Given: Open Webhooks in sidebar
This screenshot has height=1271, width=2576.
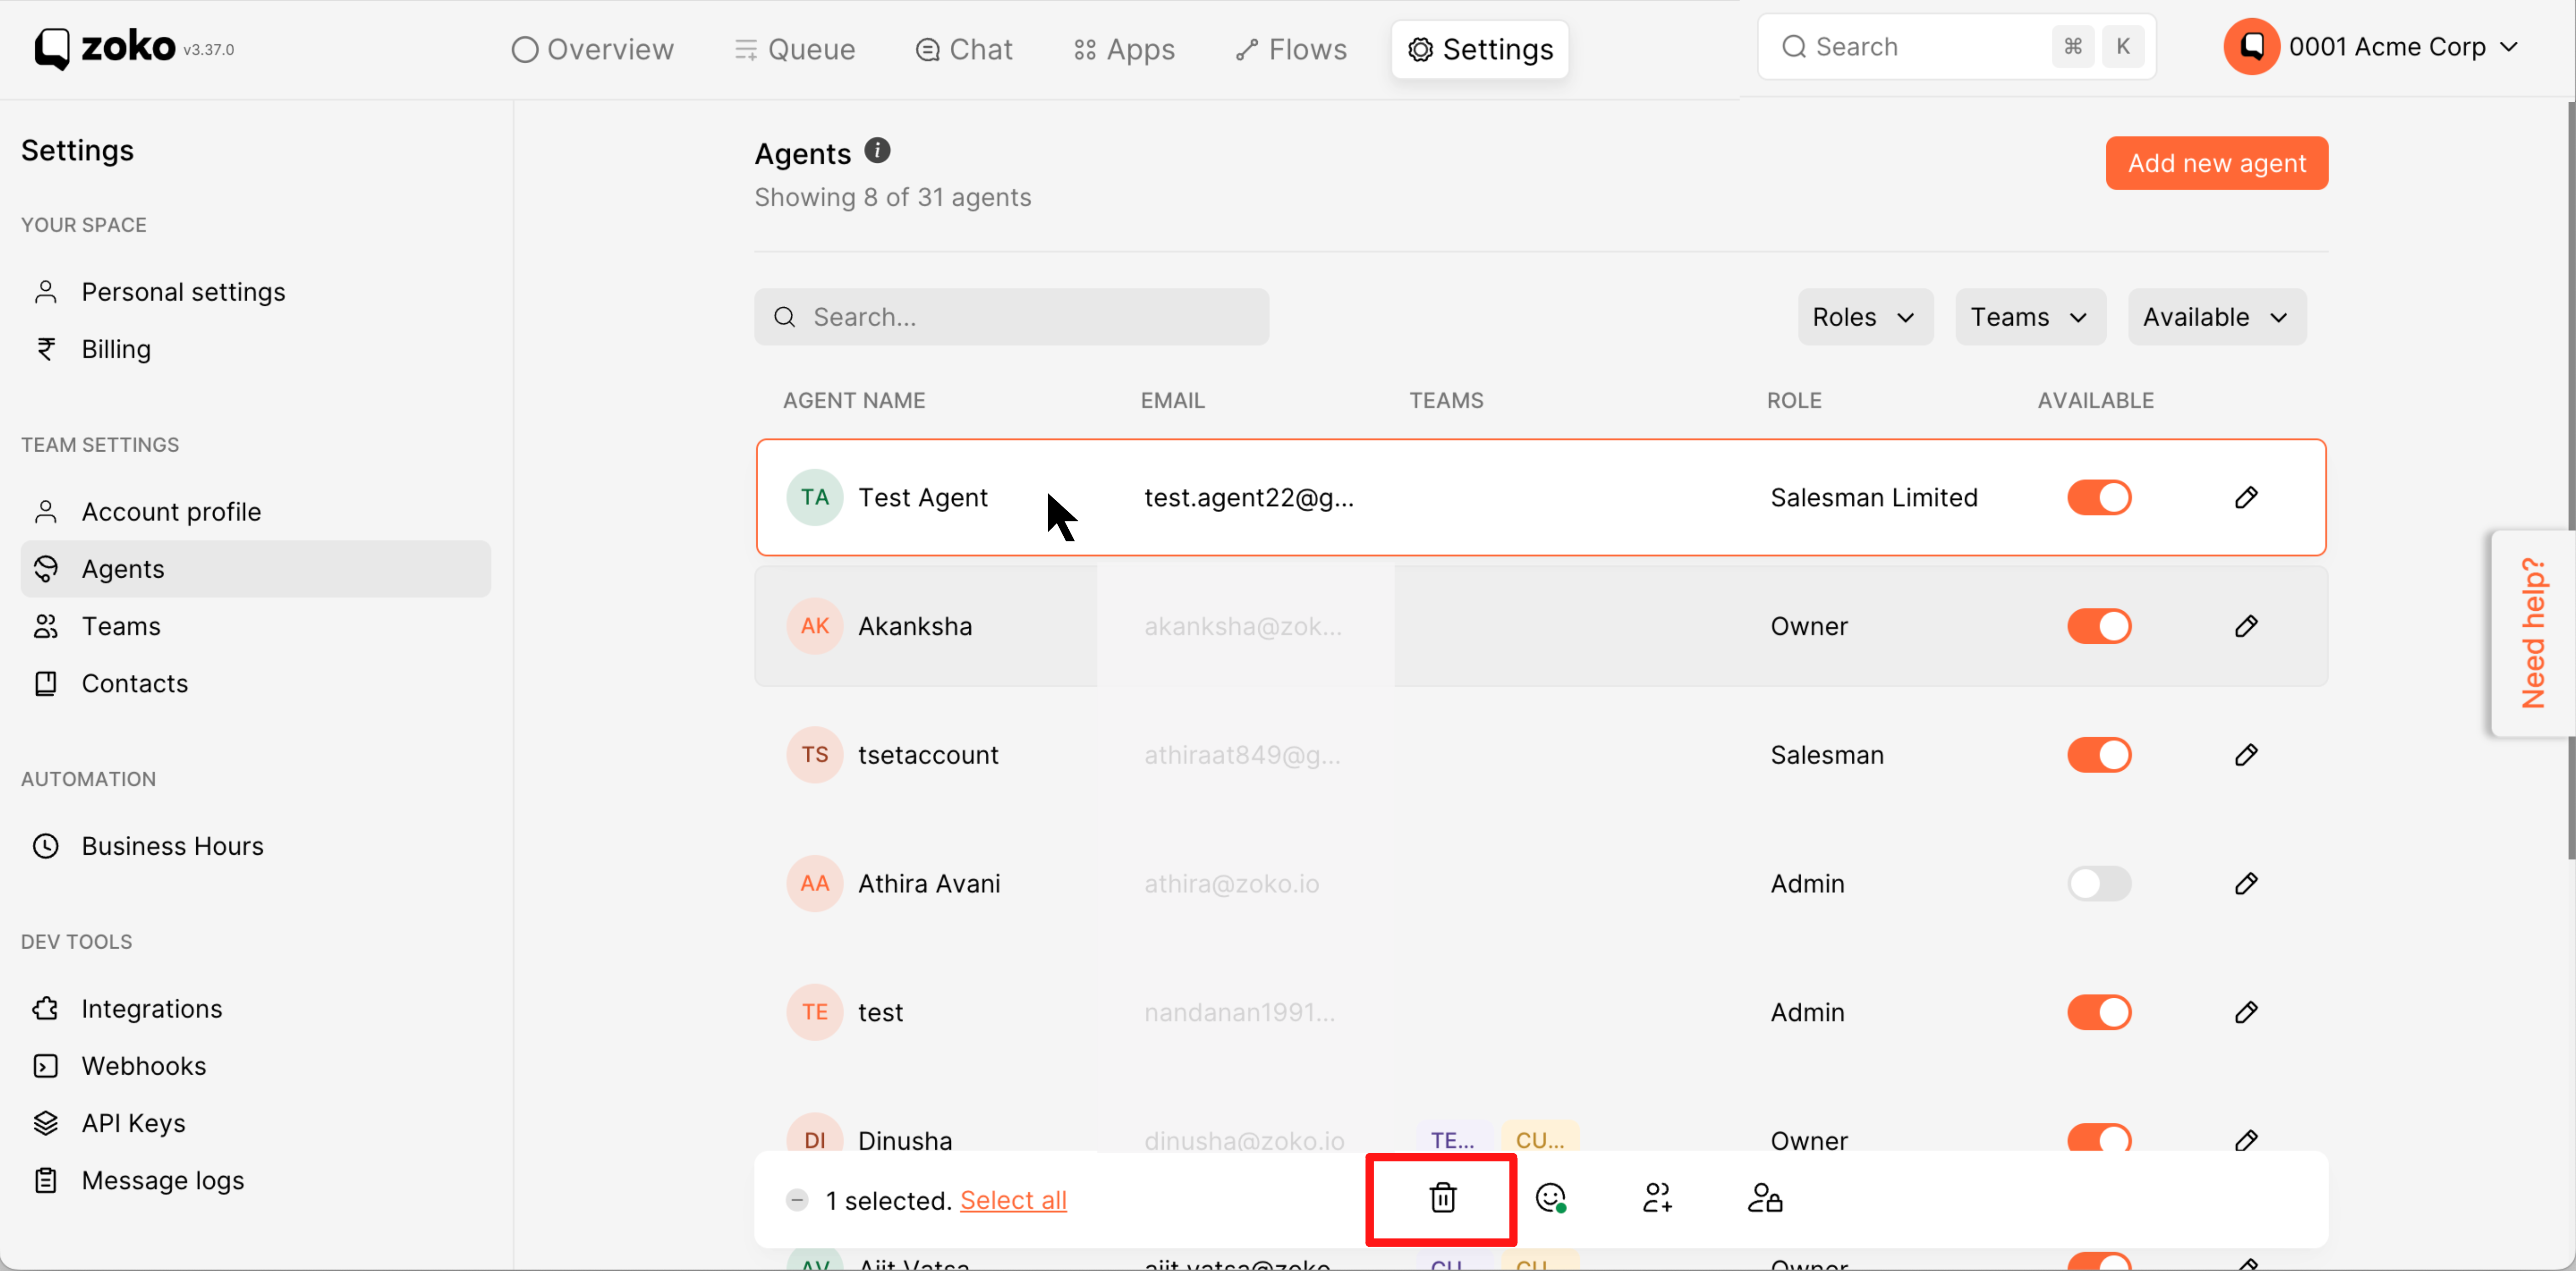Looking at the screenshot, I should click(255, 1066).
